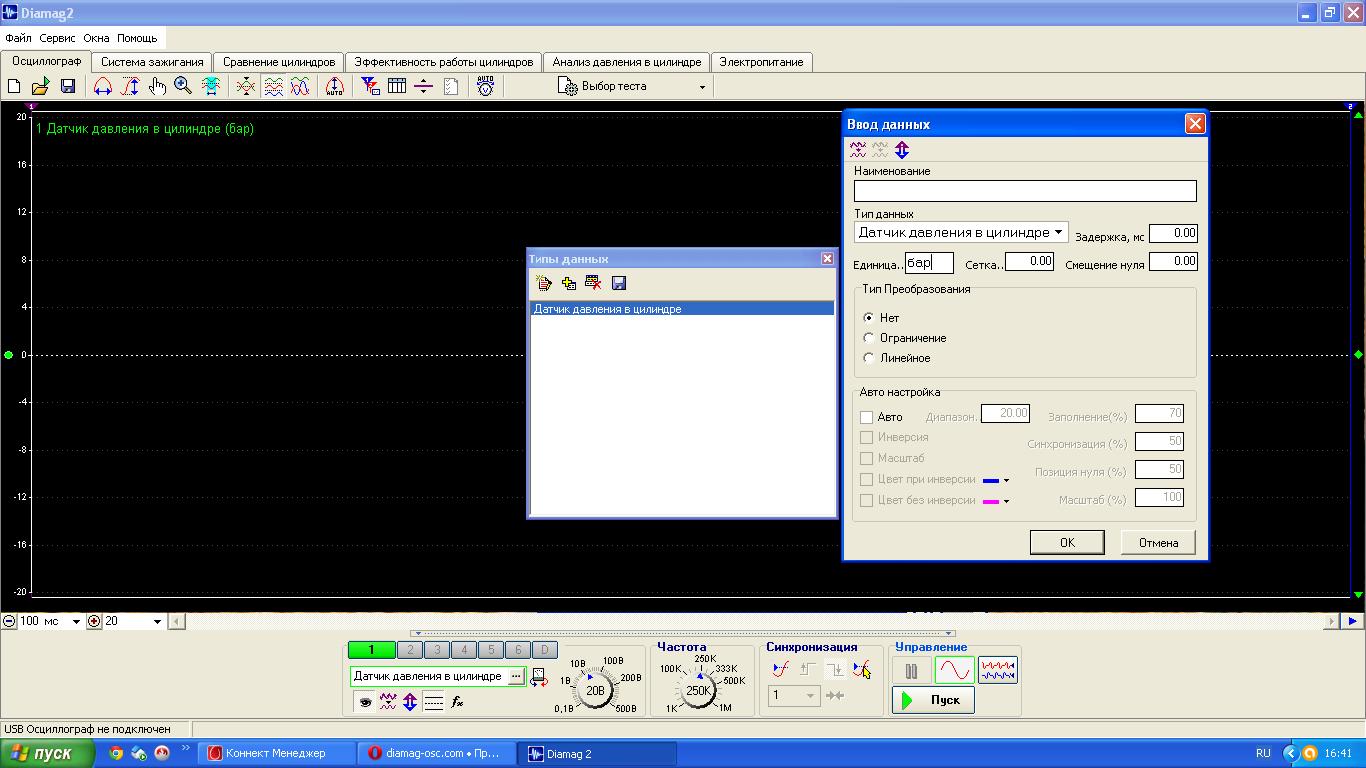Start acquisition with Пуск button

point(933,700)
